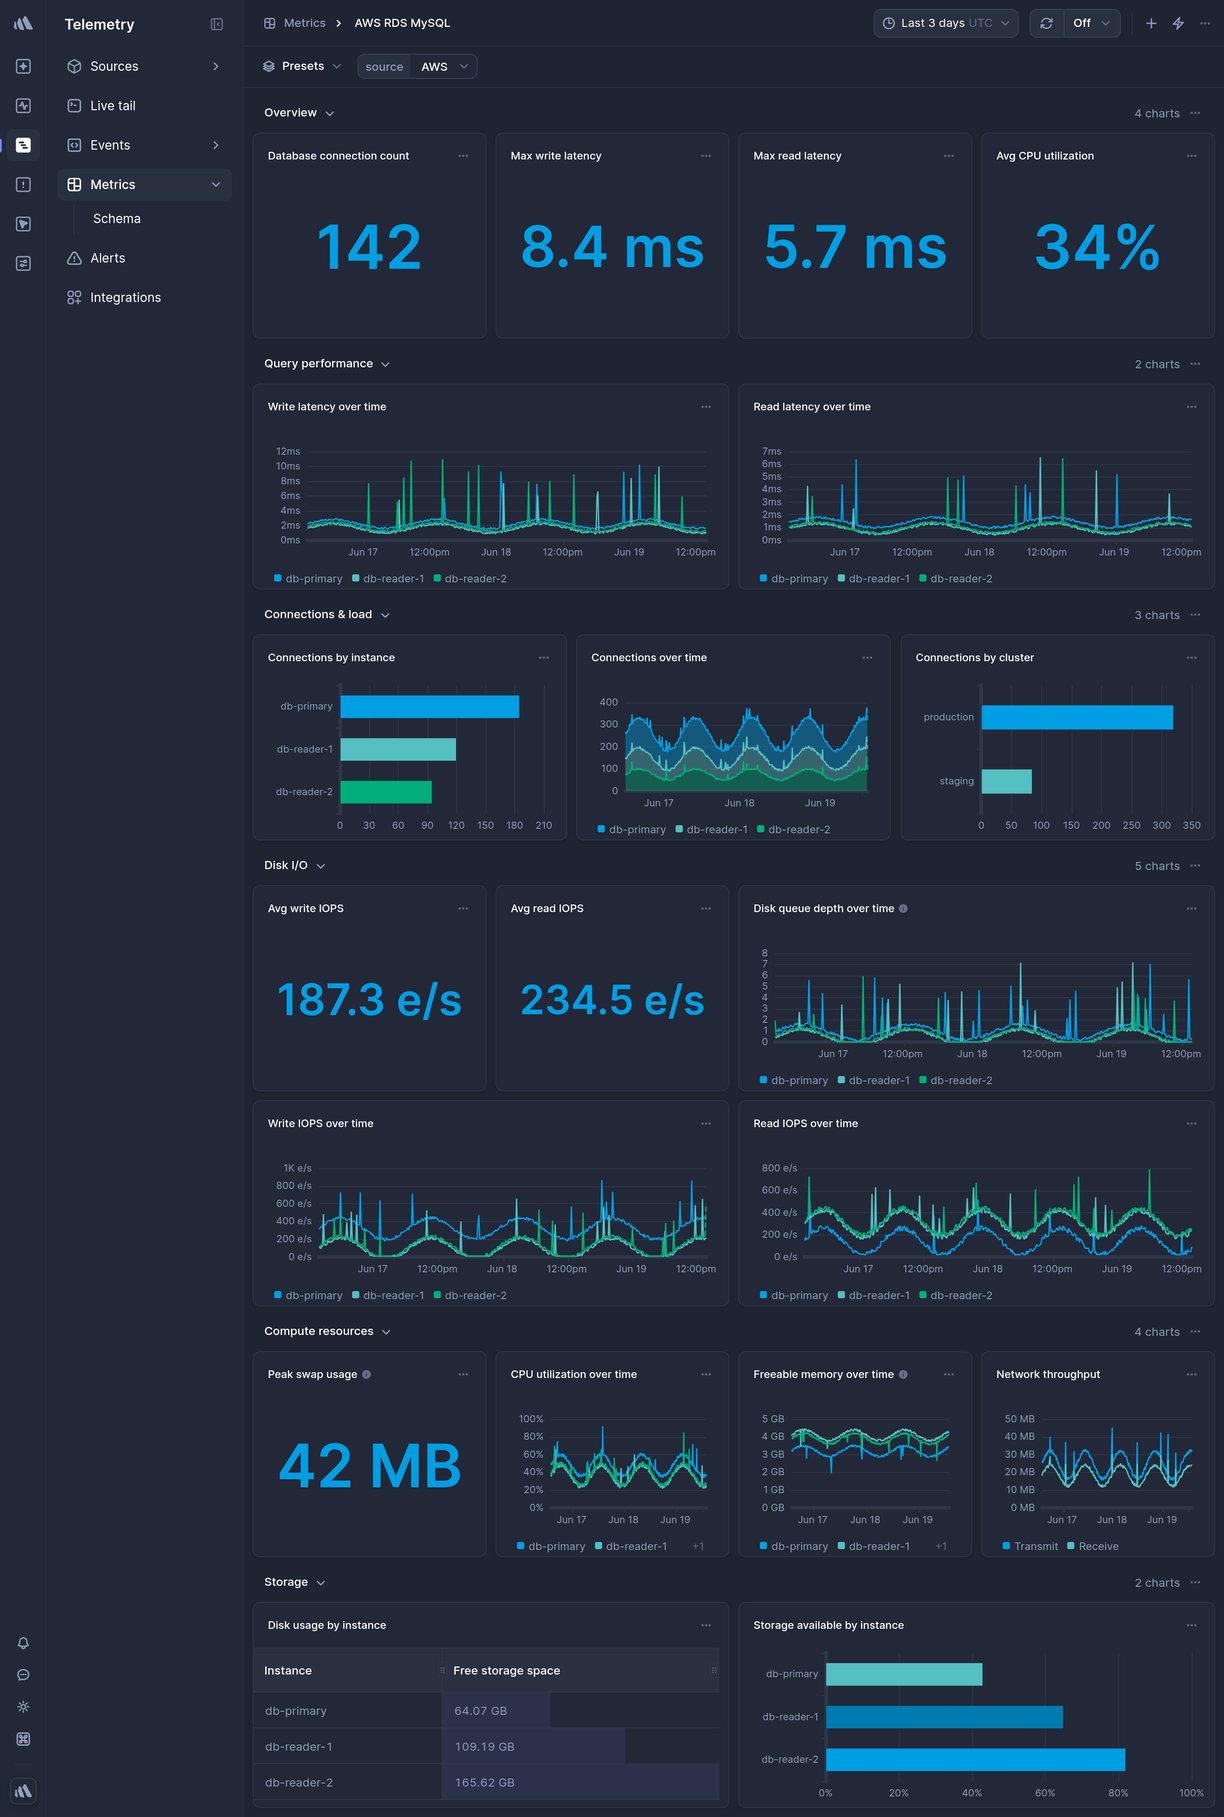This screenshot has width=1224, height=1817.
Task: Show info for Peak swap usage
Action: point(367,1374)
